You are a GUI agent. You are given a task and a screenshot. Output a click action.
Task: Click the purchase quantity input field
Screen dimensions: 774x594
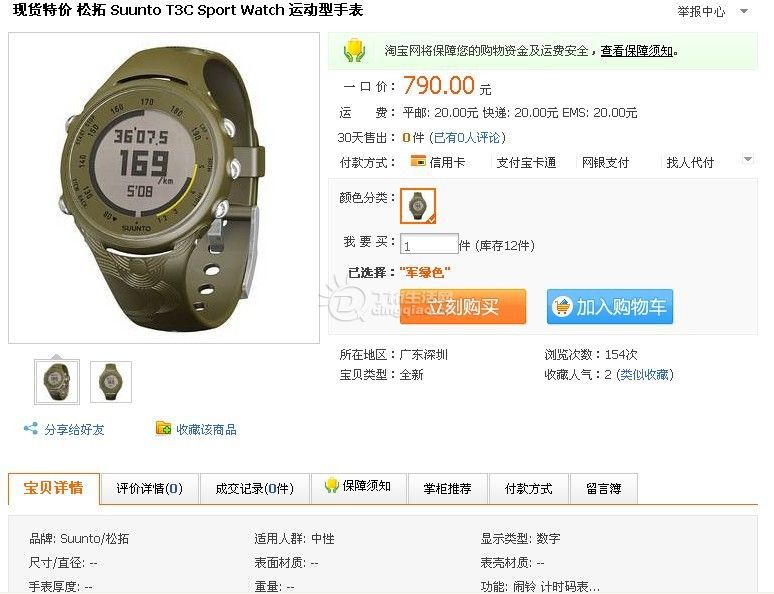(x=429, y=244)
